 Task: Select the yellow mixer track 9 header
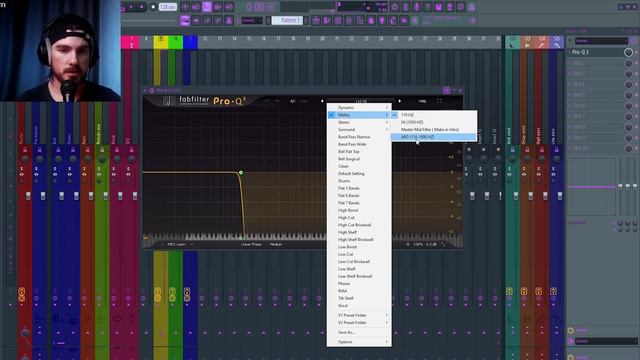click(x=161, y=42)
